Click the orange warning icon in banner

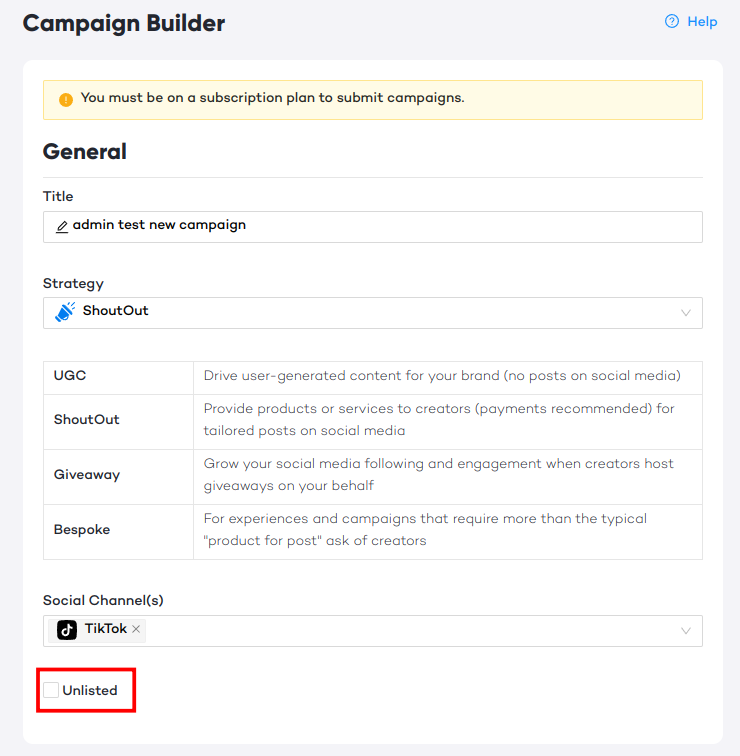pyautogui.click(x=66, y=99)
